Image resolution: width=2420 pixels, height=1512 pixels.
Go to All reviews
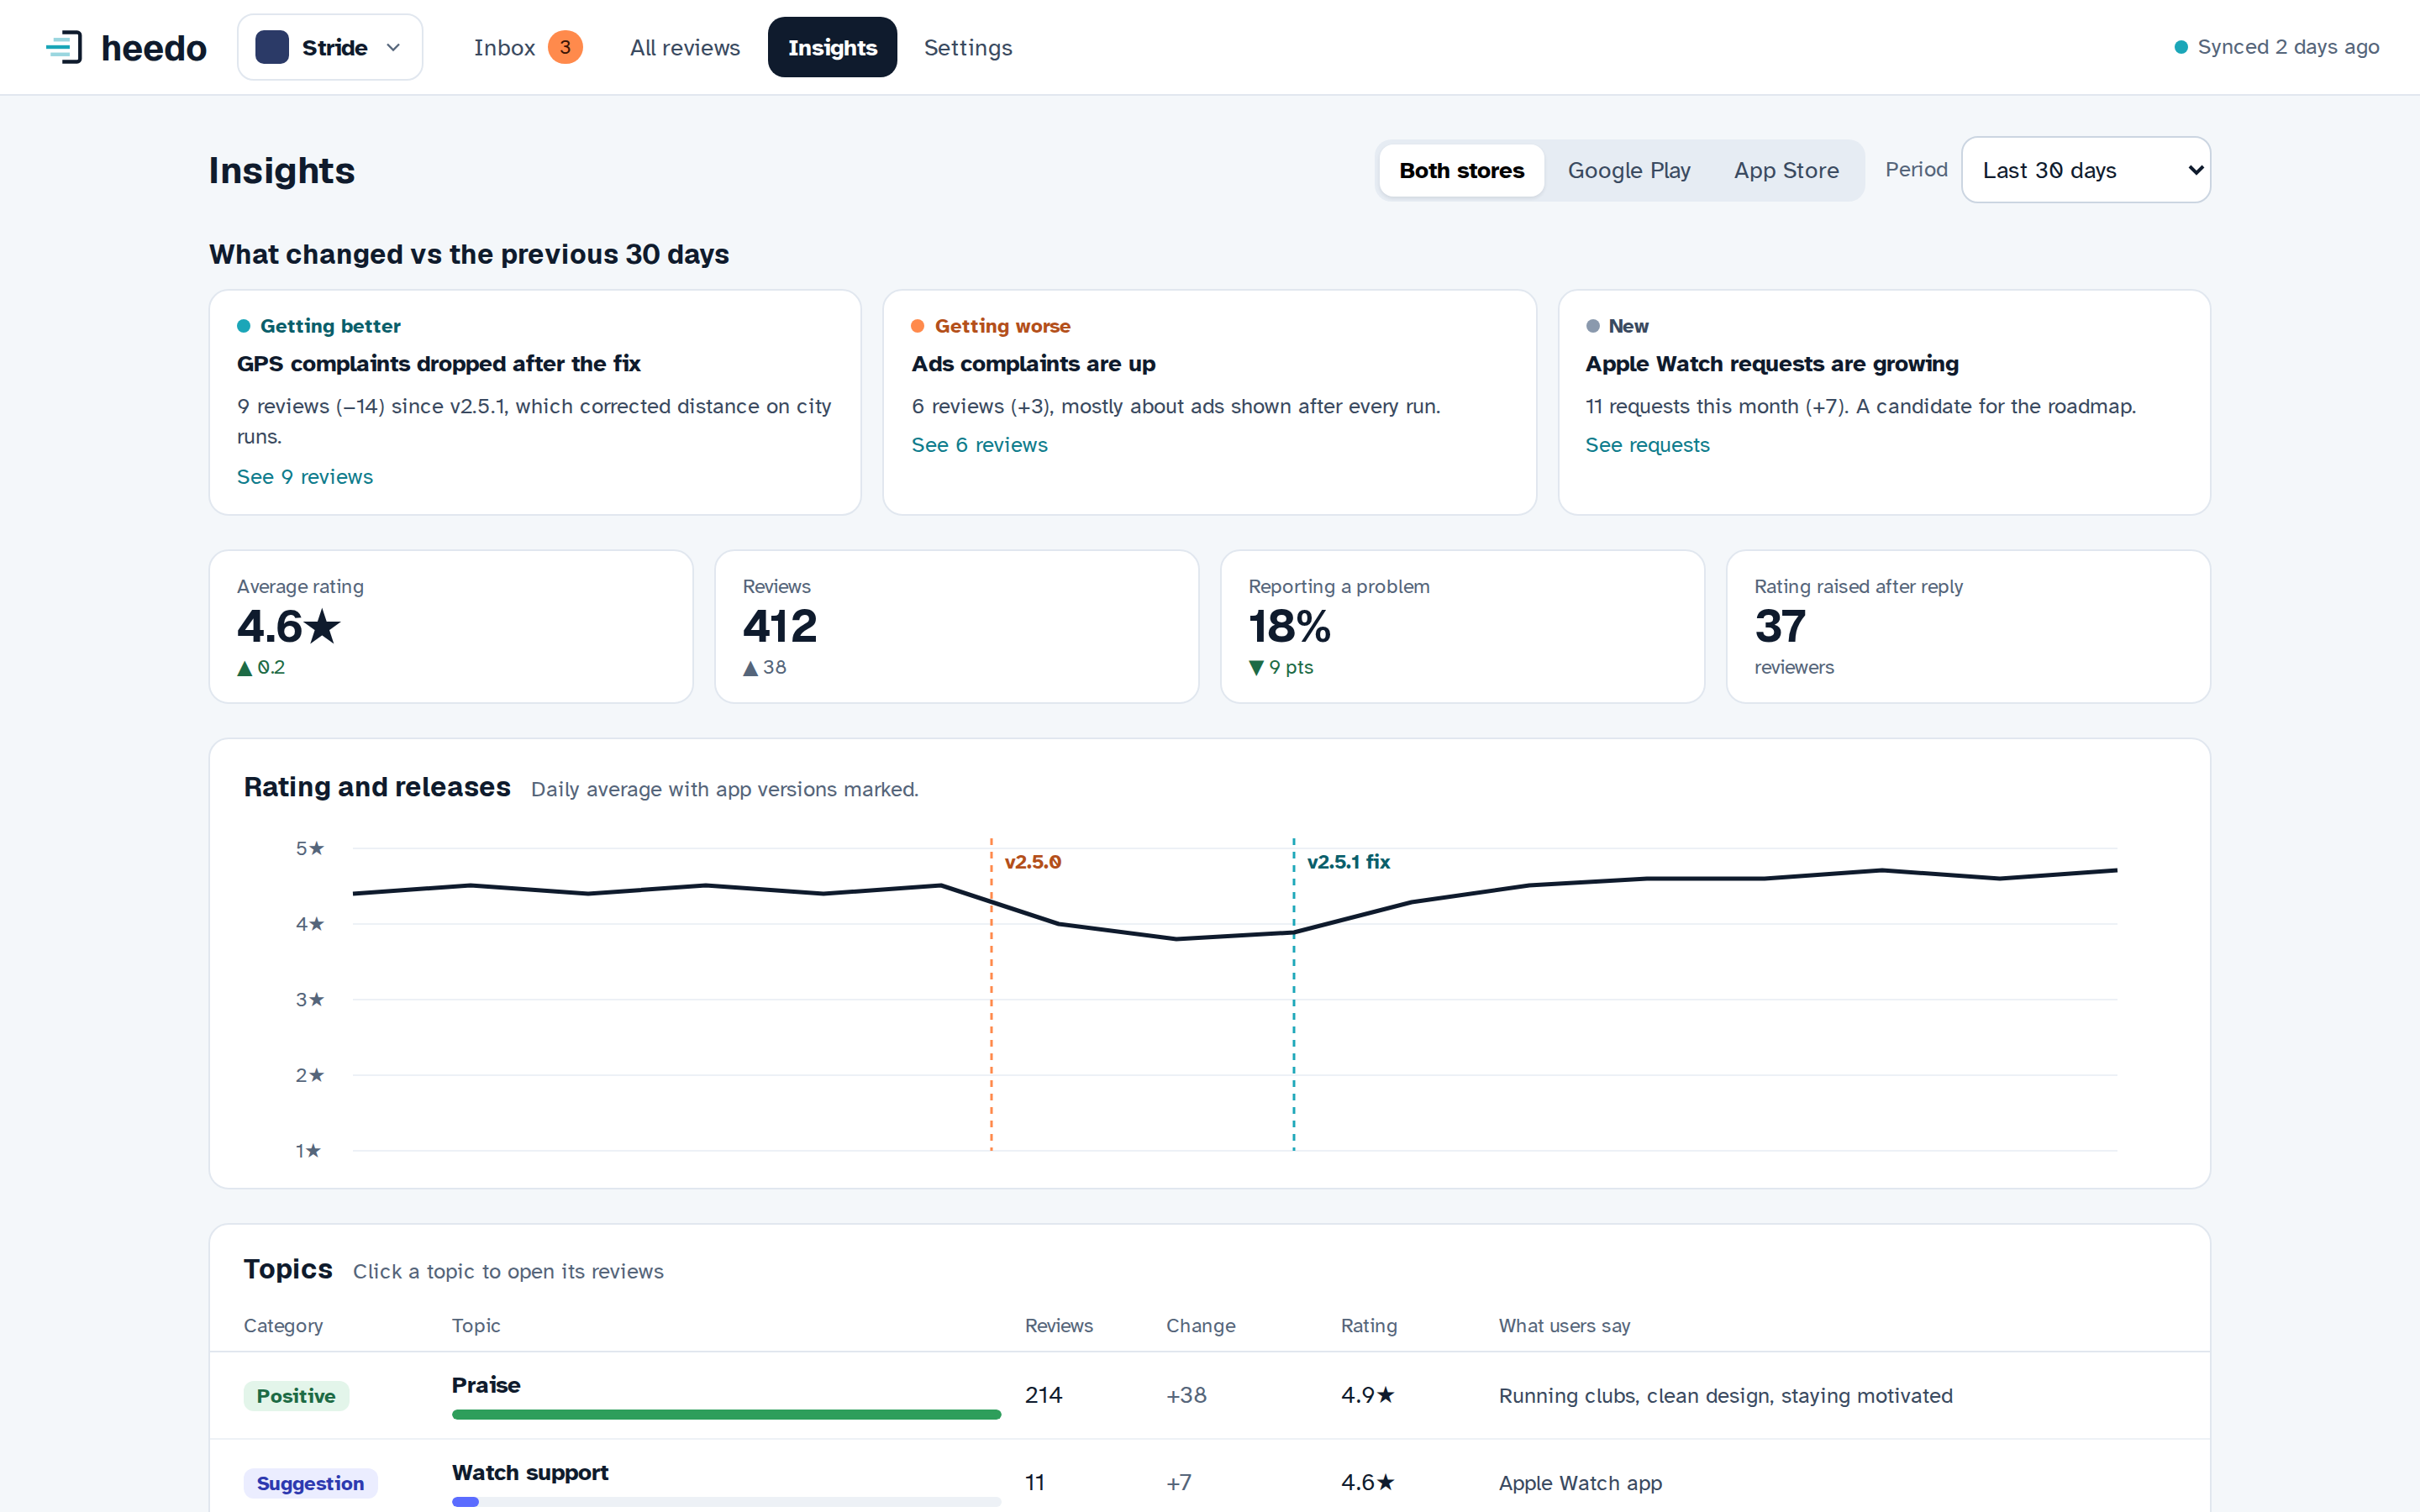pos(685,47)
